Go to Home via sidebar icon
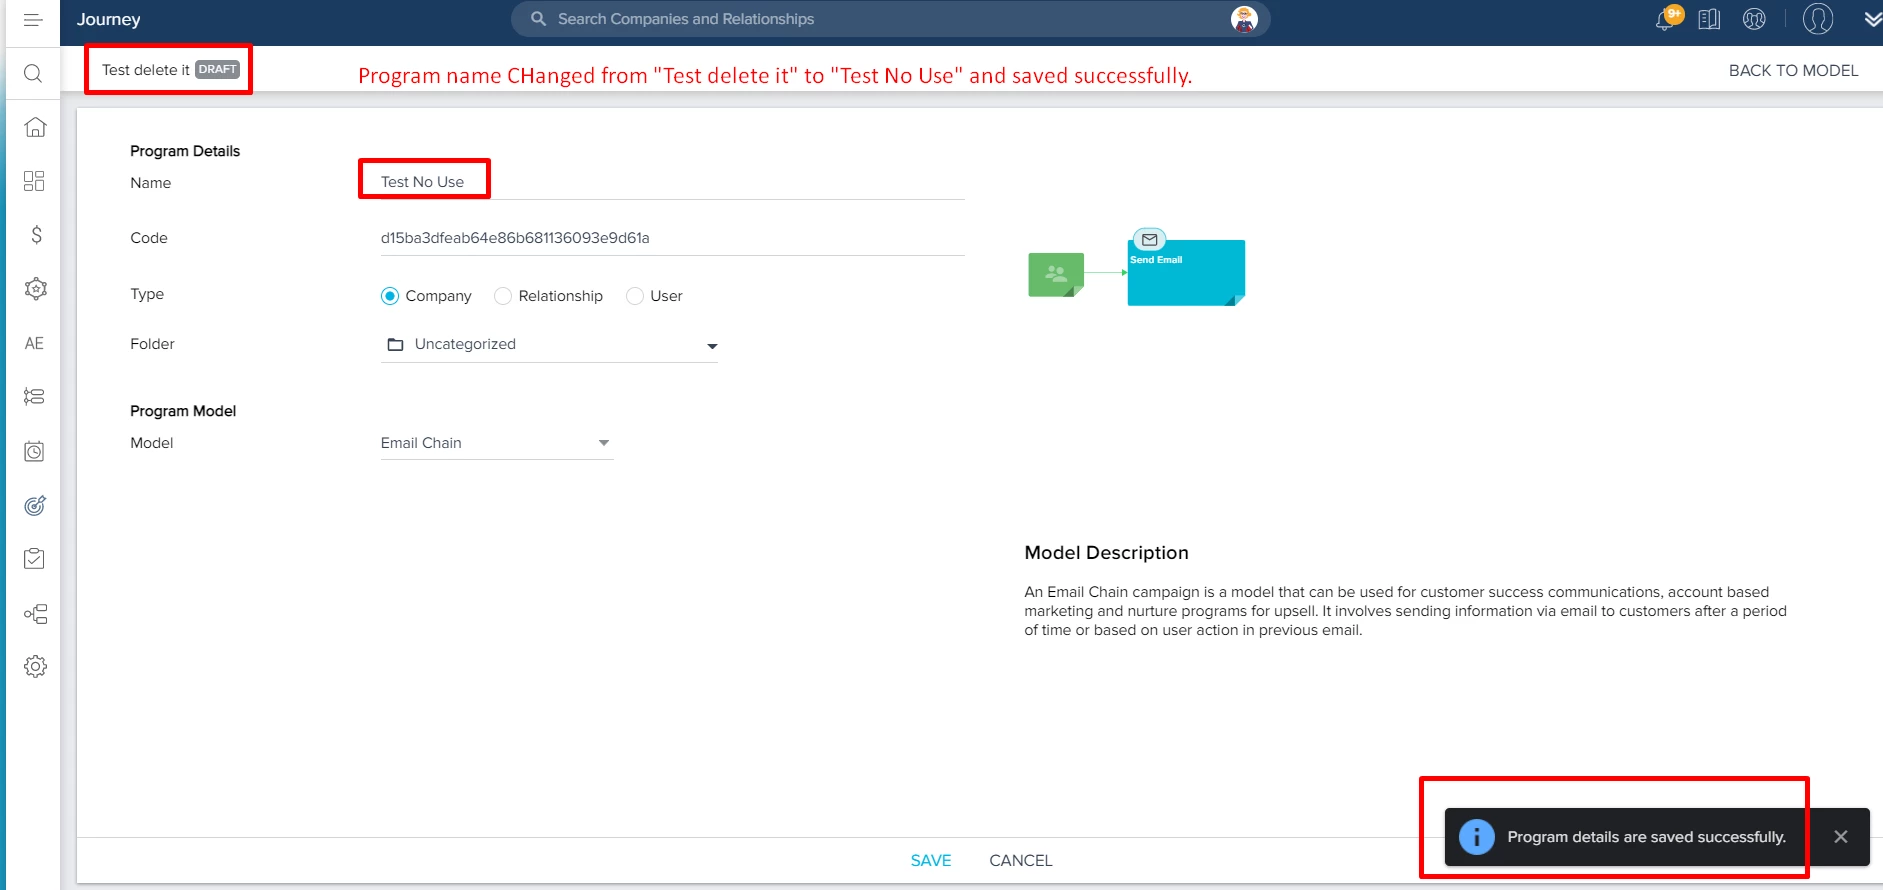 [35, 127]
